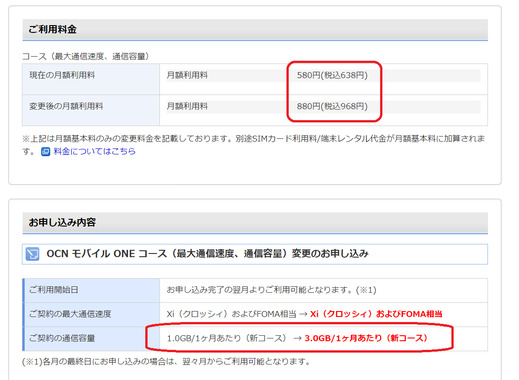The image size is (519, 380).
Task: Select the コース（最大通信速度、通信容量） caption
Action: coord(86,56)
